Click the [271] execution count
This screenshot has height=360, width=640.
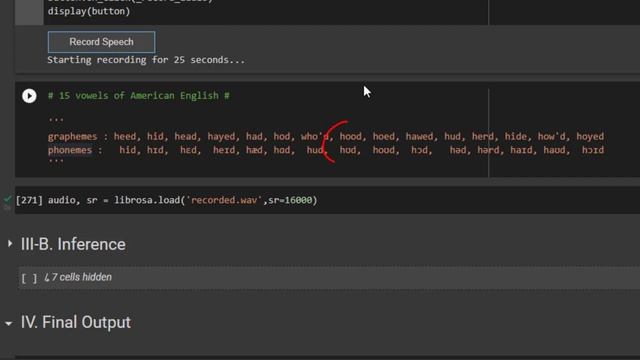click(x=29, y=200)
